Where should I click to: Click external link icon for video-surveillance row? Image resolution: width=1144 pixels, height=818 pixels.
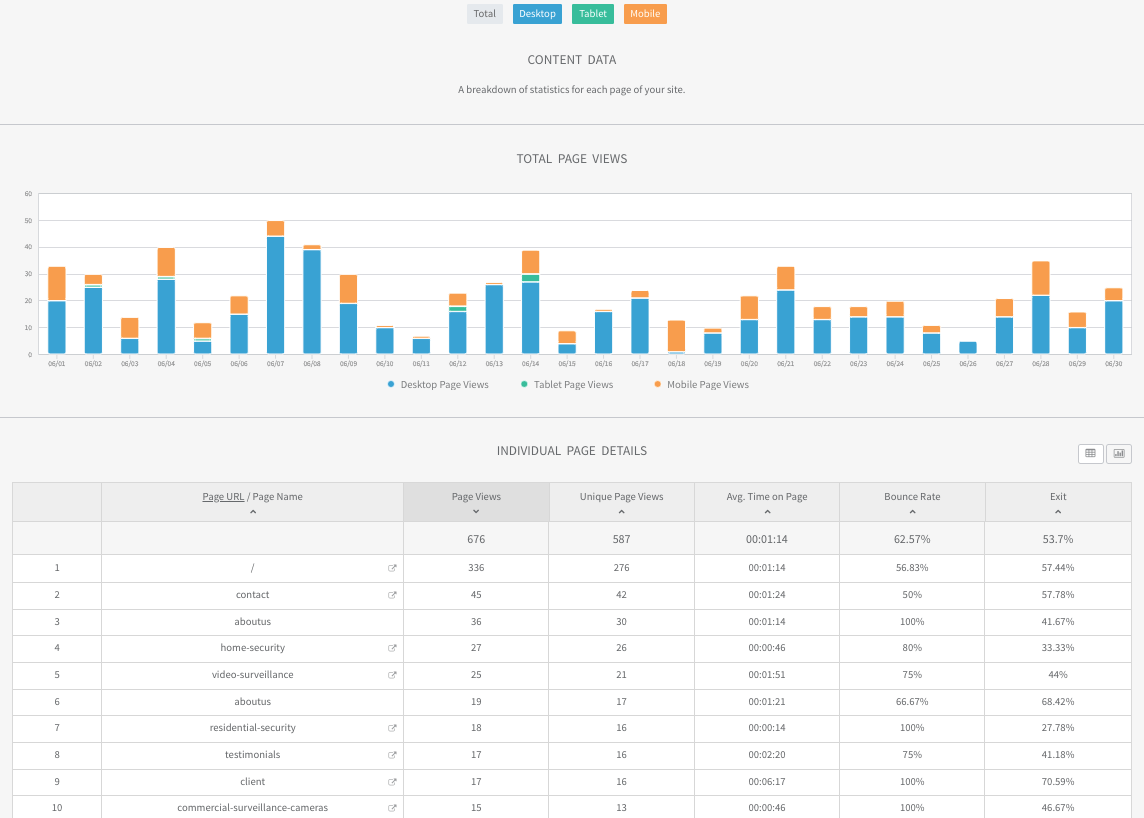[392, 675]
